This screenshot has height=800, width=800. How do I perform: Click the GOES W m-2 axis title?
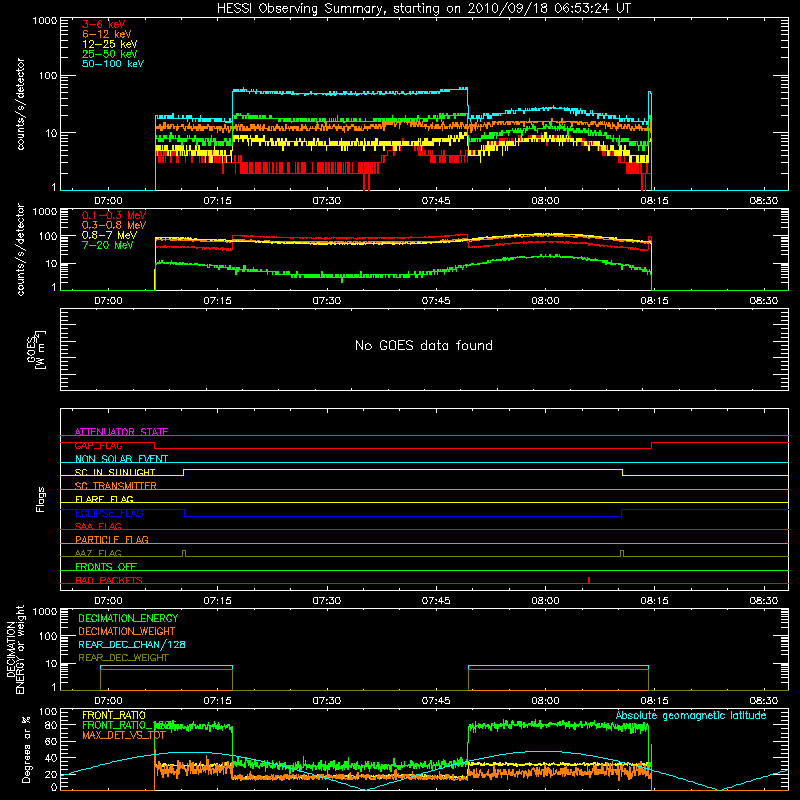[35, 349]
